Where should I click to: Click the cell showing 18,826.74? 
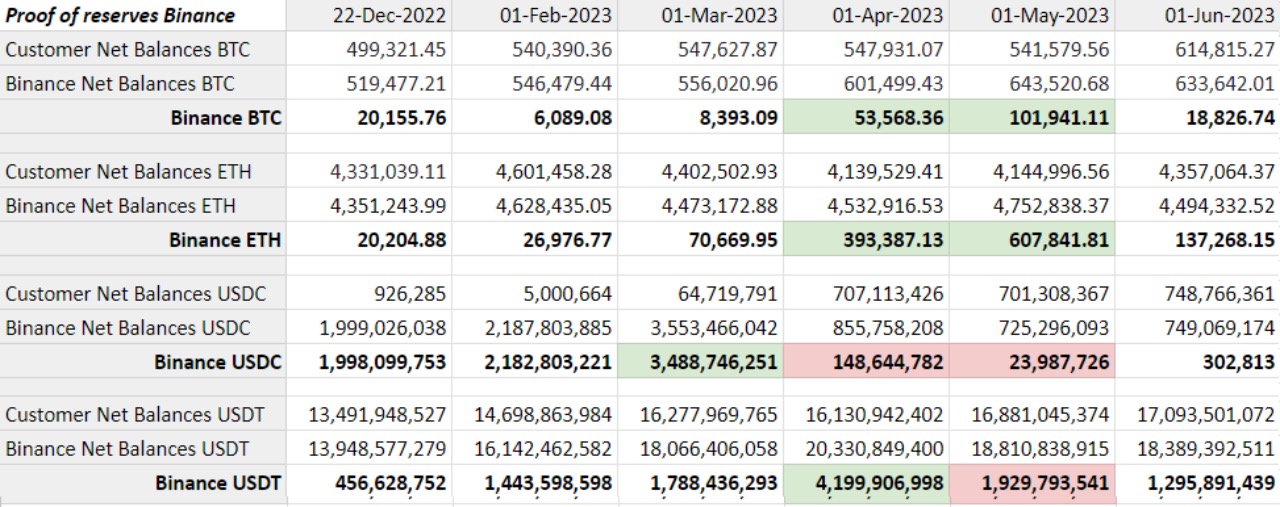[1198, 118]
